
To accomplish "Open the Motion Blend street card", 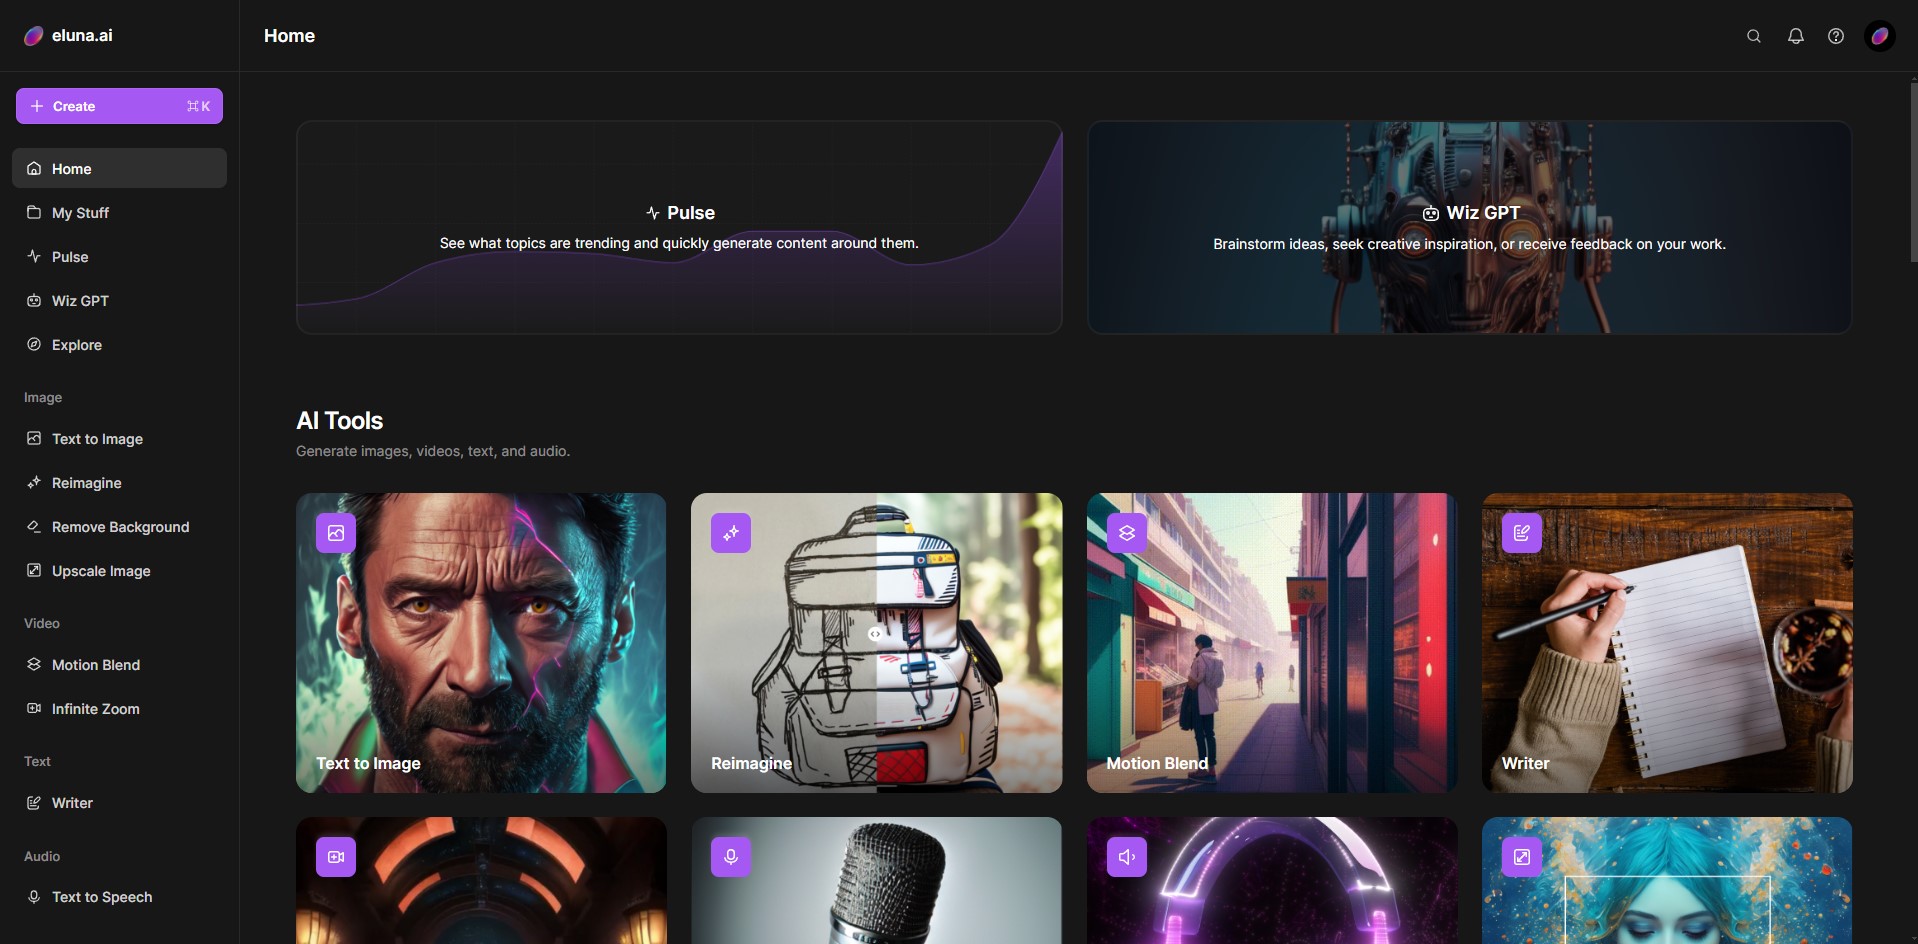I will pyautogui.click(x=1272, y=643).
